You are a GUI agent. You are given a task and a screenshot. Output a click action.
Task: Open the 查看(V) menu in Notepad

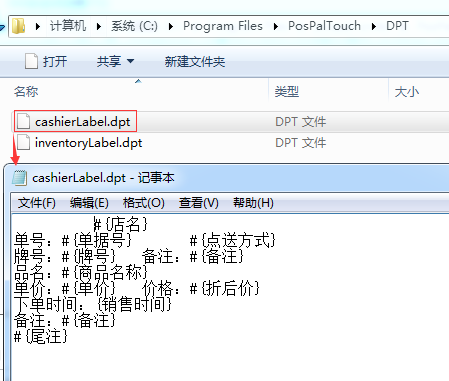click(x=199, y=203)
